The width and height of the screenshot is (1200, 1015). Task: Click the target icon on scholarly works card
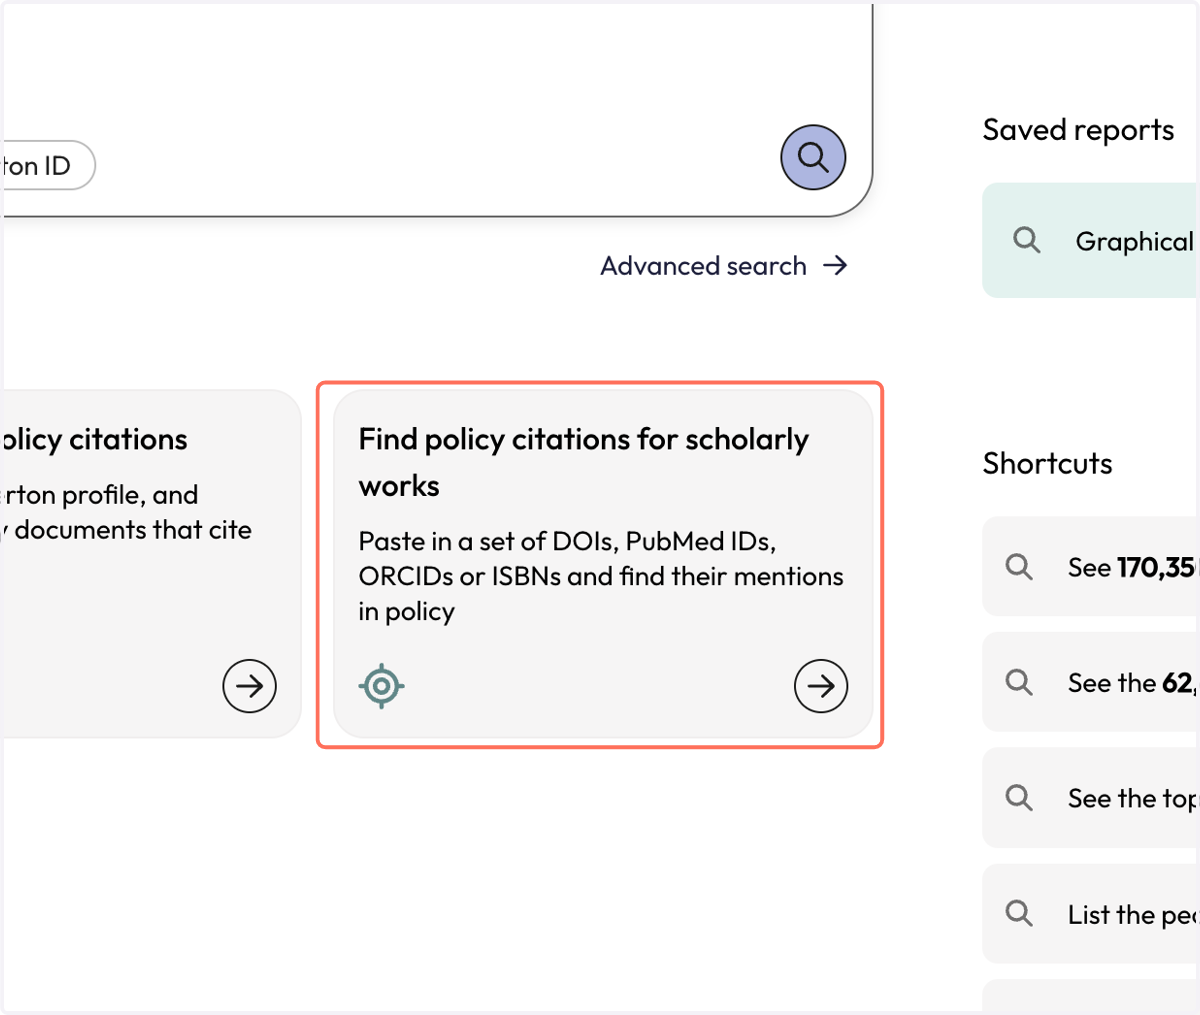pos(381,686)
